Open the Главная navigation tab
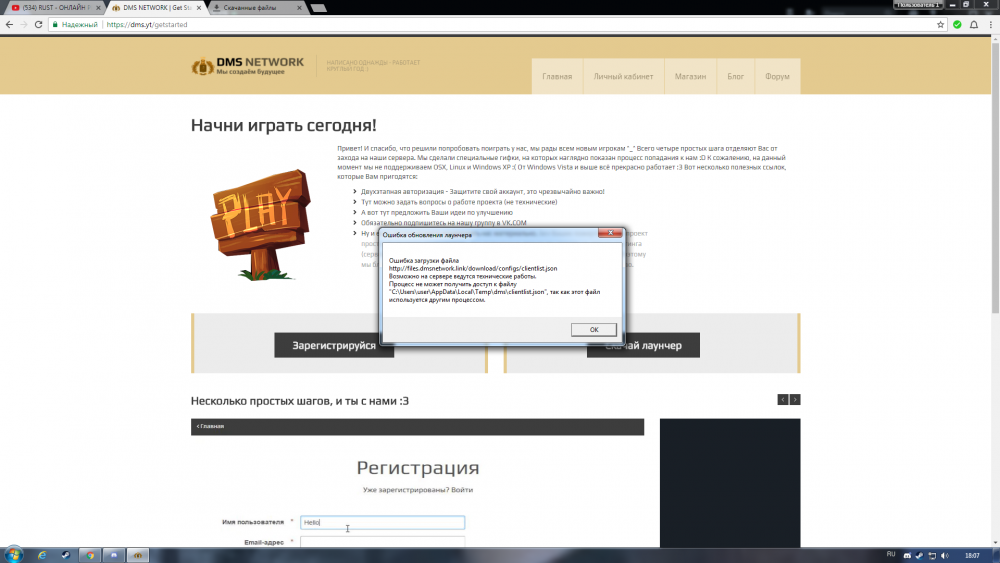 (x=557, y=77)
